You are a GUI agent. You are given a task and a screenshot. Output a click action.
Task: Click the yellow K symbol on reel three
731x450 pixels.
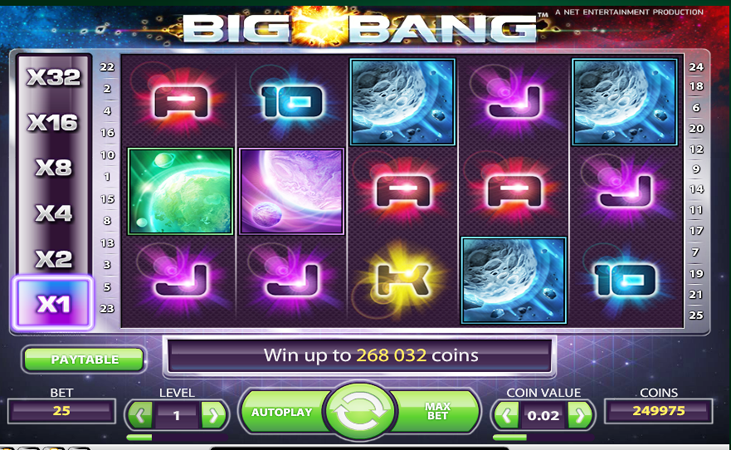[x=402, y=280]
